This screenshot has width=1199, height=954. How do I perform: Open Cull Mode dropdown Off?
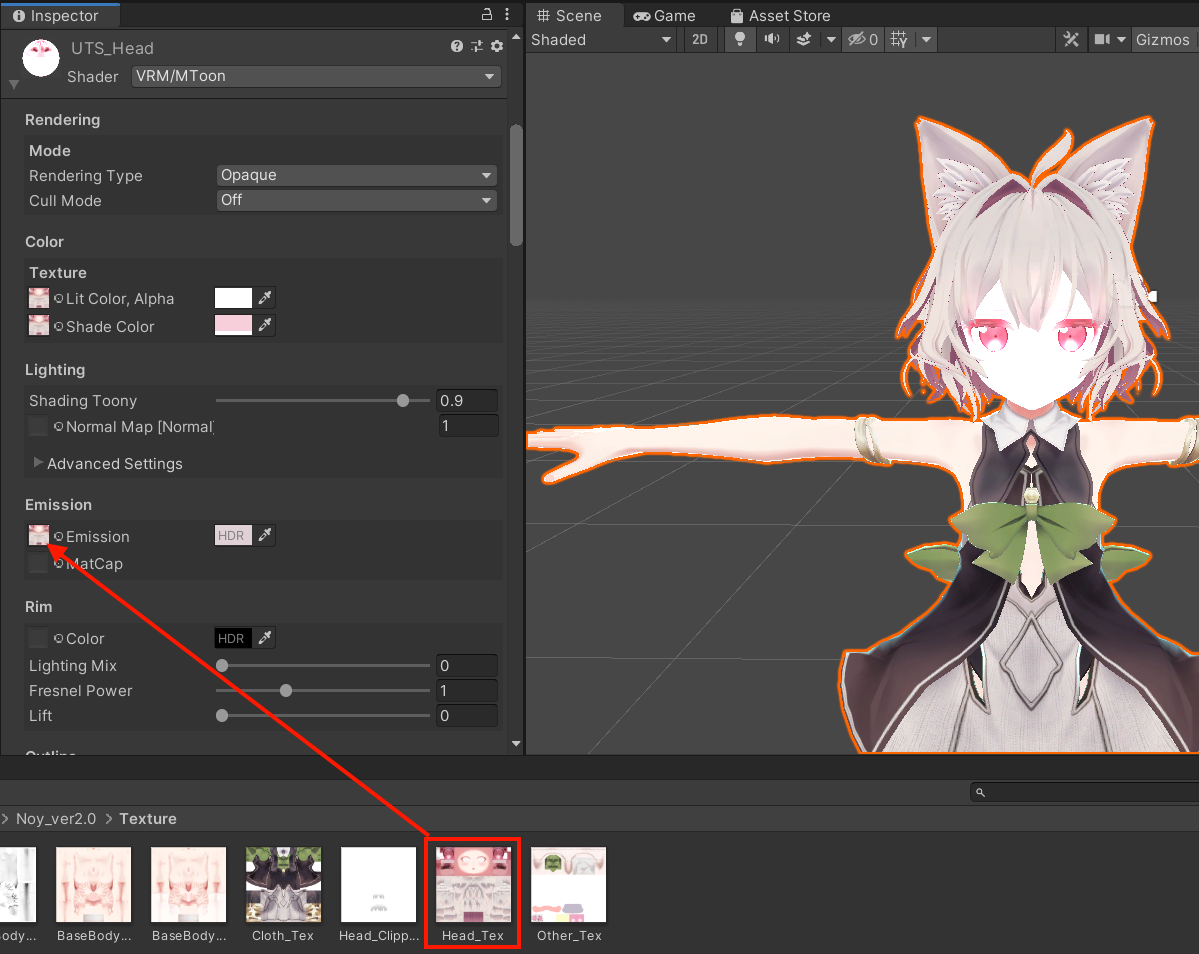coord(356,200)
